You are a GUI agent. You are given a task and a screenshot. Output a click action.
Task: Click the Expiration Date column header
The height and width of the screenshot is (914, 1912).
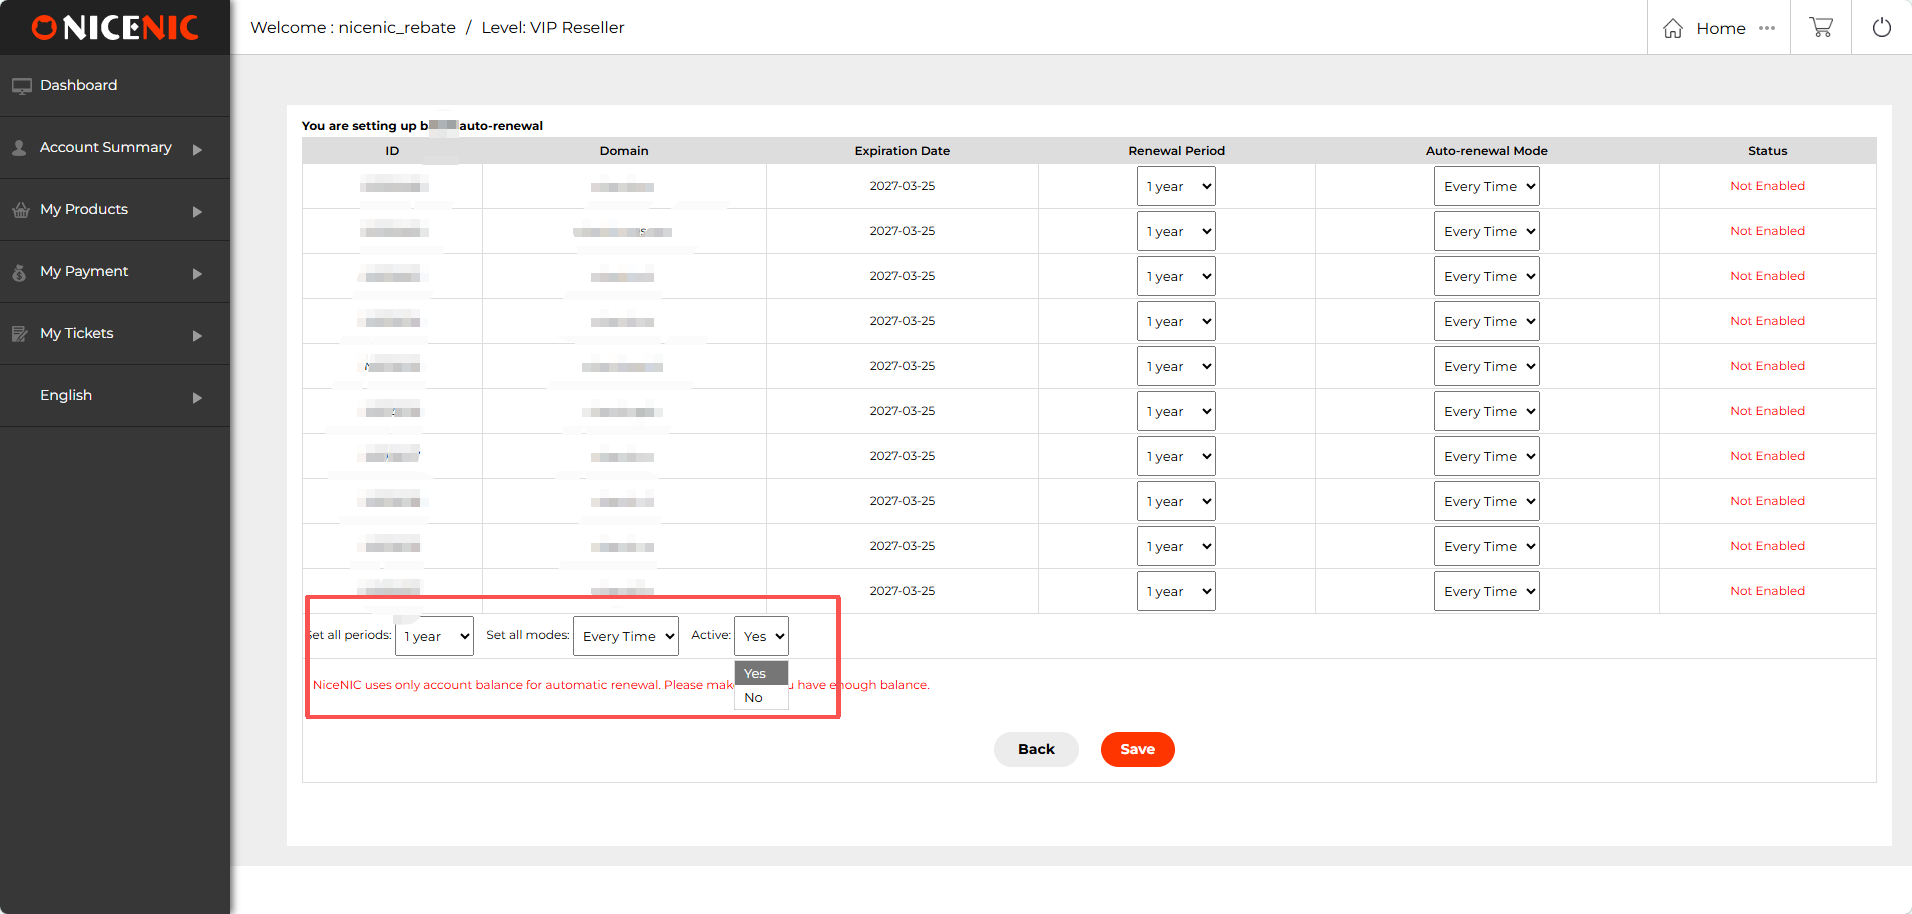click(x=902, y=151)
